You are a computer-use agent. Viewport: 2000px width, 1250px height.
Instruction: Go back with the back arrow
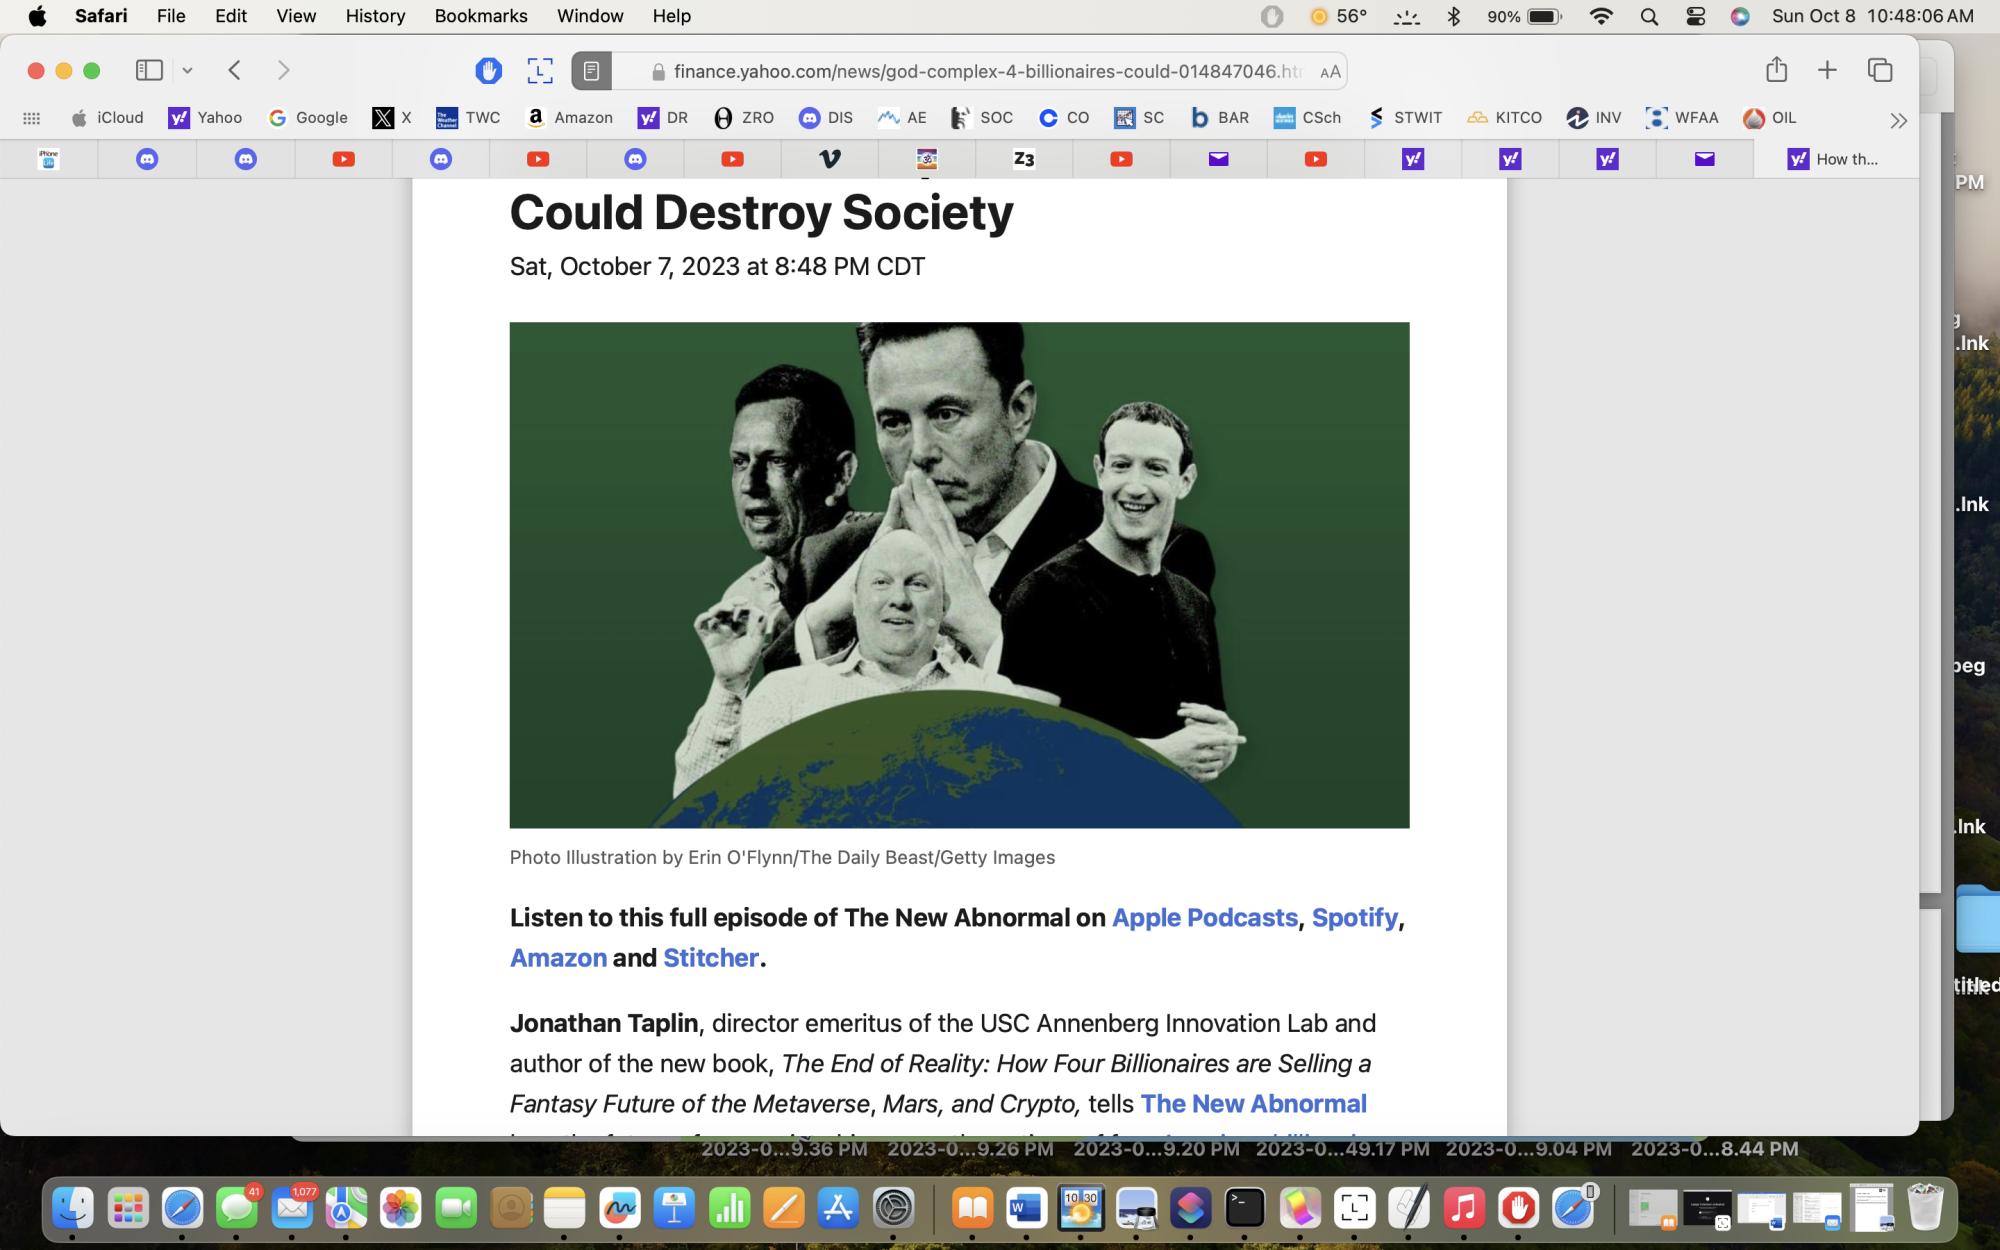click(x=235, y=70)
